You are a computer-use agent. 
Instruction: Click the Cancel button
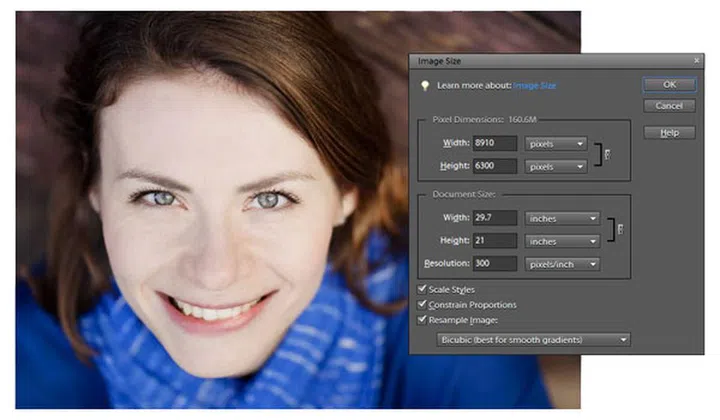[669, 106]
